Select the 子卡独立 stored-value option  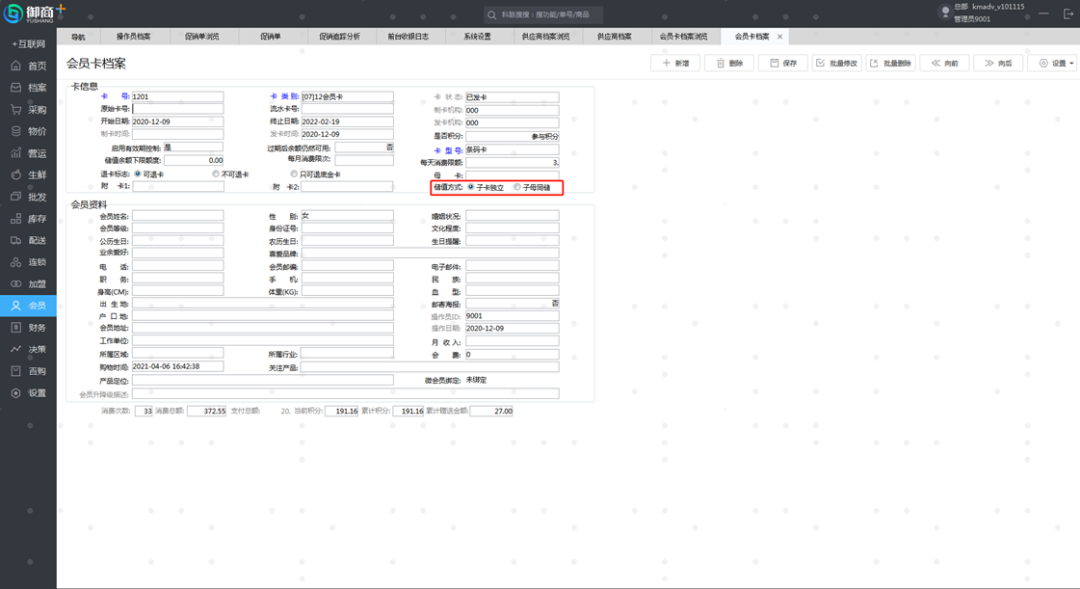(x=471, y=187)
